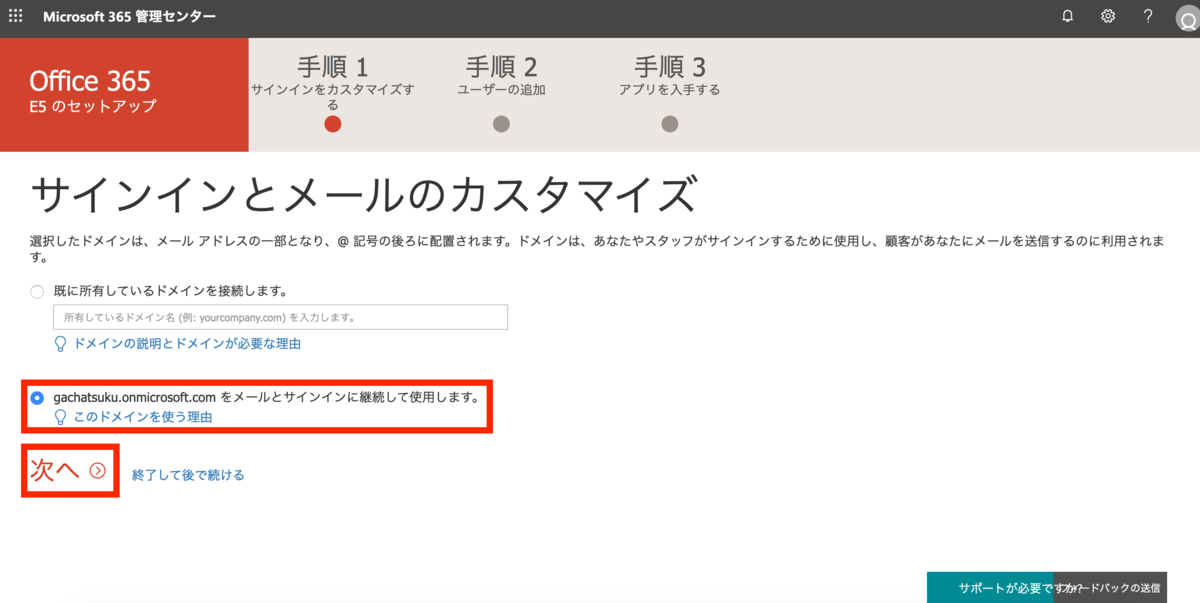Image resolution: width=1200 pixels, height=603 pixels.
Task: Click the 次へ button
Action: pos(68,470)
